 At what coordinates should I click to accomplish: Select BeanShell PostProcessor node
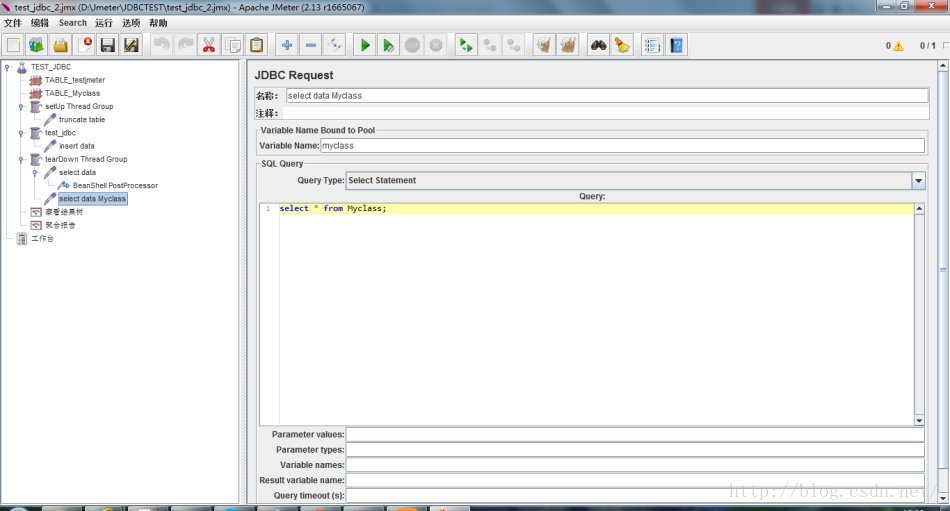[x=115, y=185]
